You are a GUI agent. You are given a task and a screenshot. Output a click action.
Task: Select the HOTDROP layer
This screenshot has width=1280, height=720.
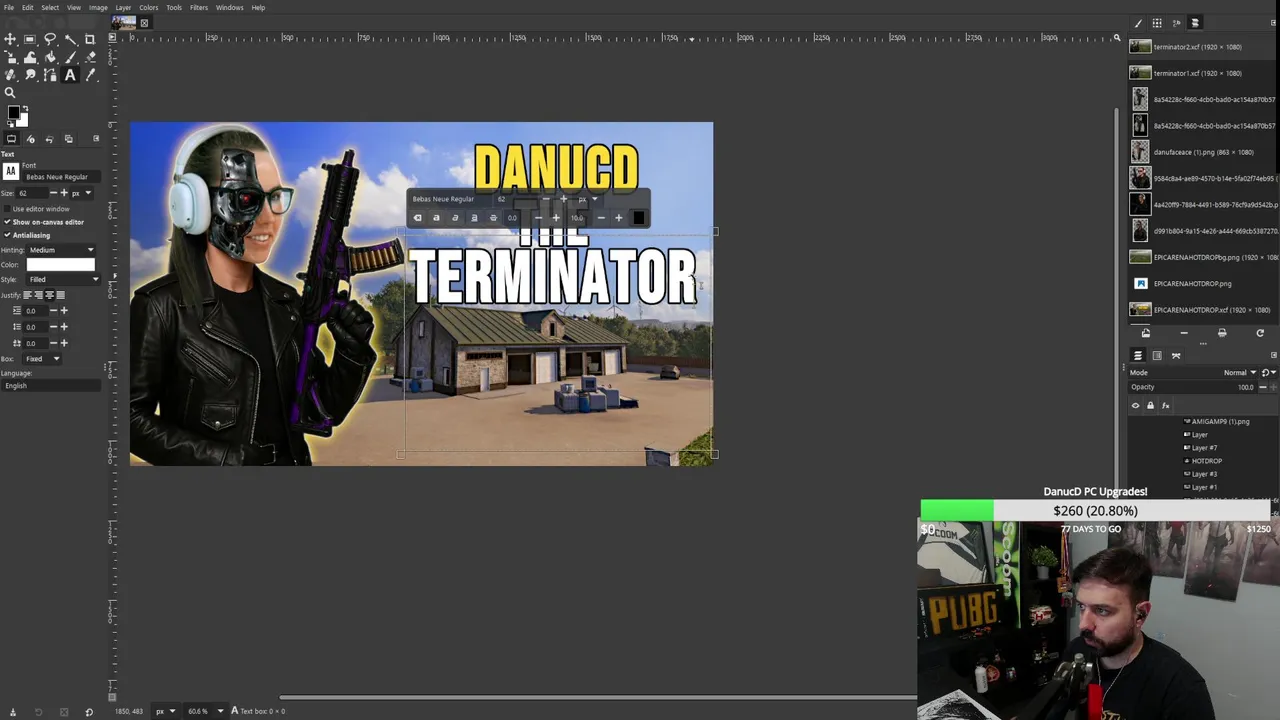coord(1206,461)
